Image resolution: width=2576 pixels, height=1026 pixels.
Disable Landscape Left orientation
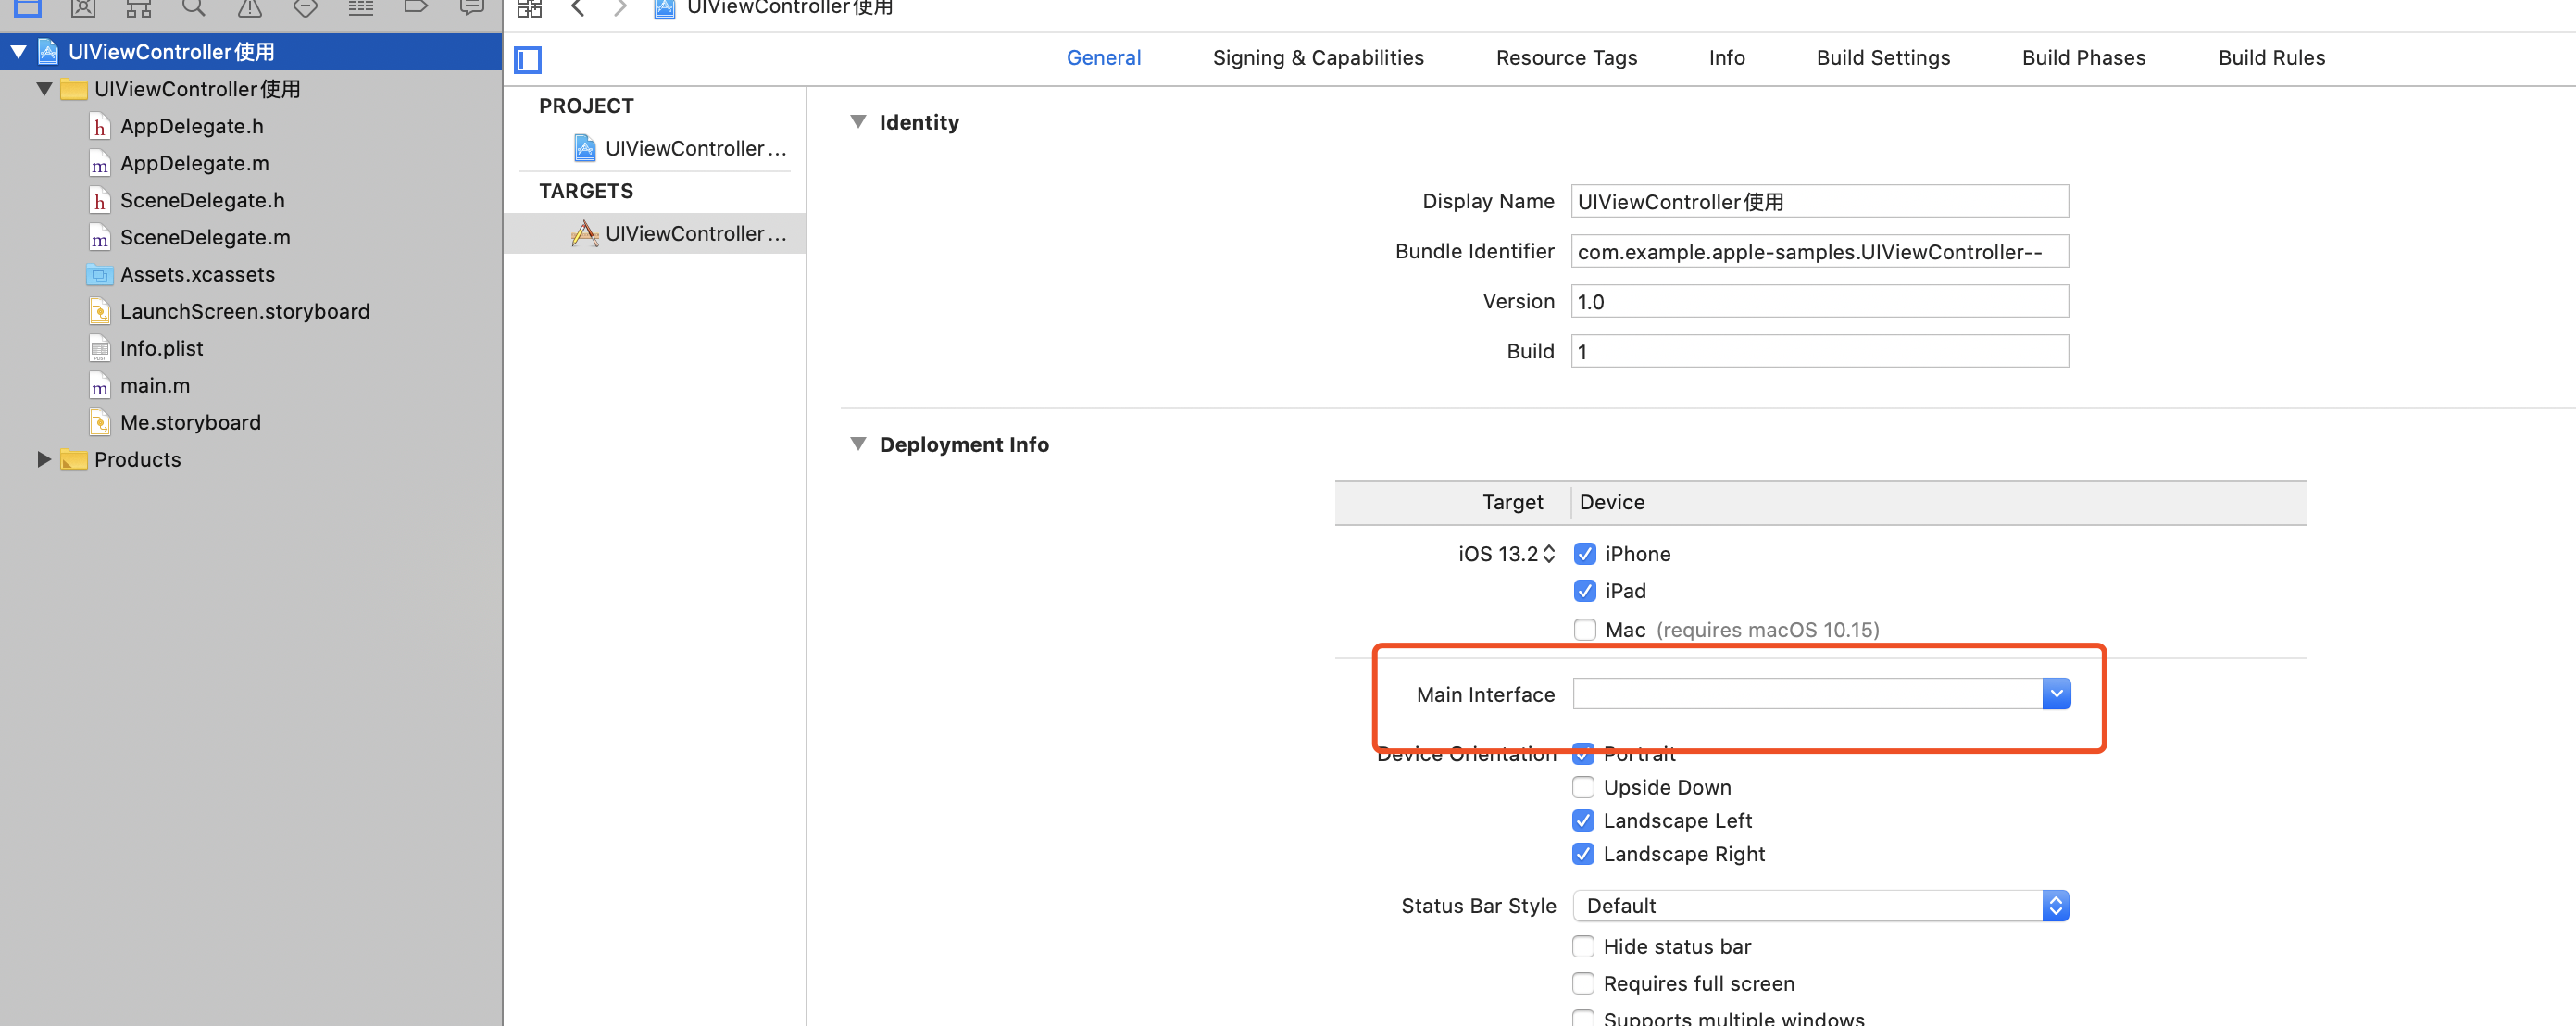pyautogui.click(x=1583, y=820)
